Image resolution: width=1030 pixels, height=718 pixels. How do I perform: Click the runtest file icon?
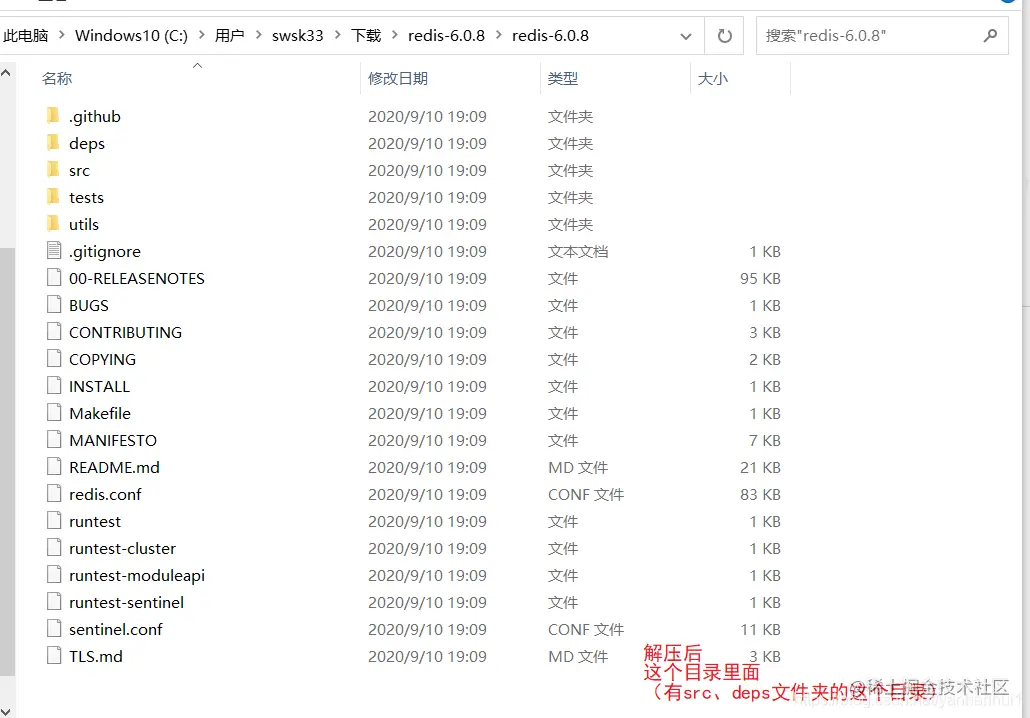point(54,520)
